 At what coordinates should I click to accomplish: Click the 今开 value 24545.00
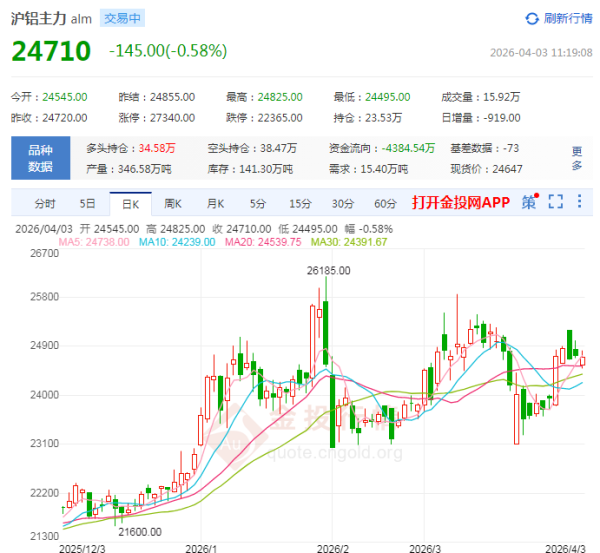click(x=65, y=97)
